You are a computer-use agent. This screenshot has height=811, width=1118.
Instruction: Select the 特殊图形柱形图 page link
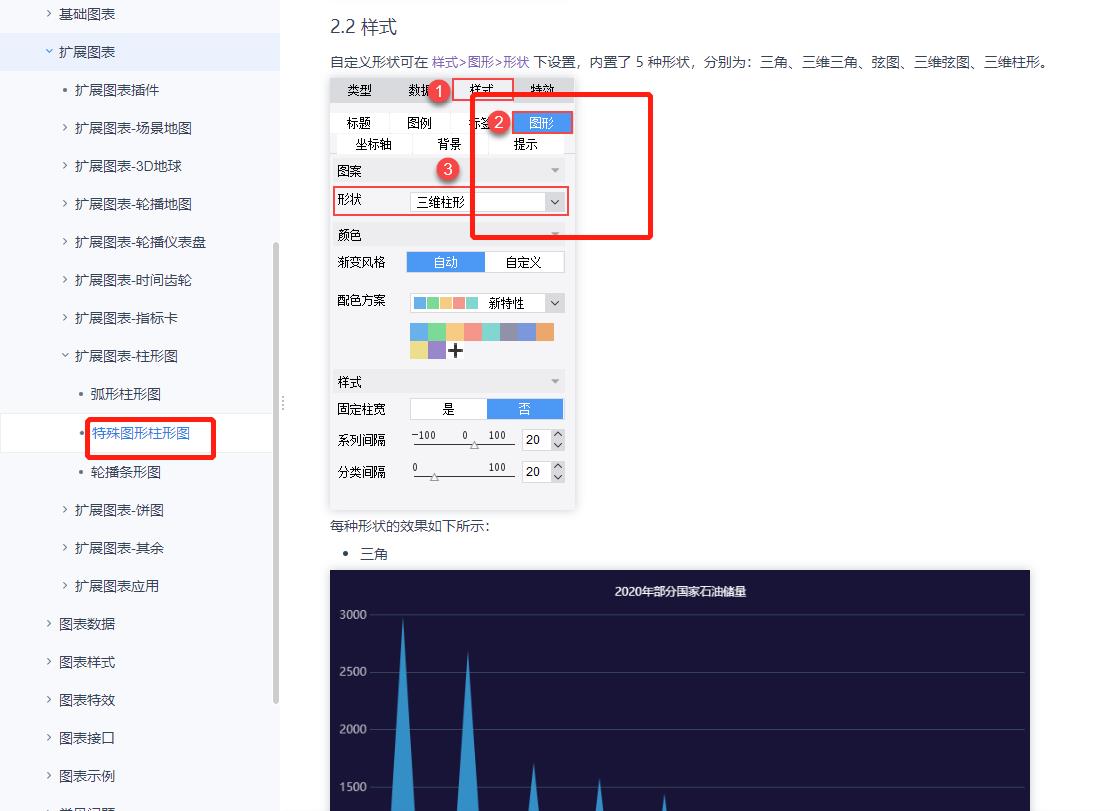tap(141, 433)
